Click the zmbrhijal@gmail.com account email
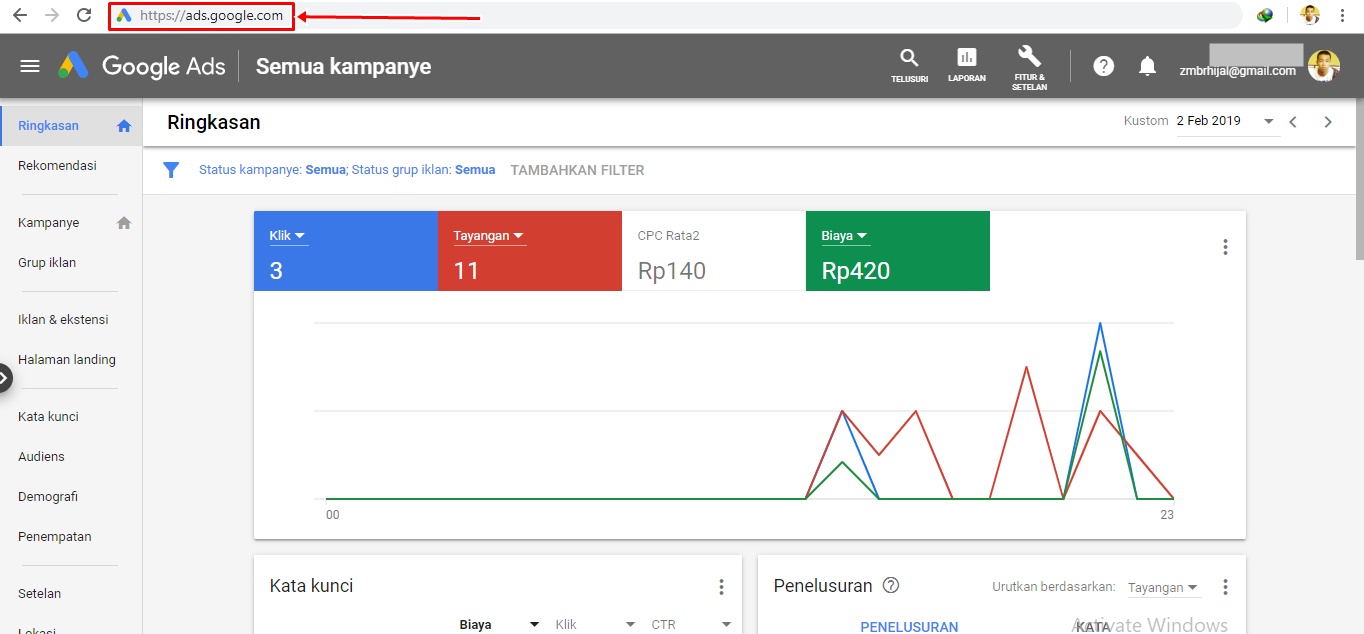1364x634 pixels. (x=1238, y=71)
